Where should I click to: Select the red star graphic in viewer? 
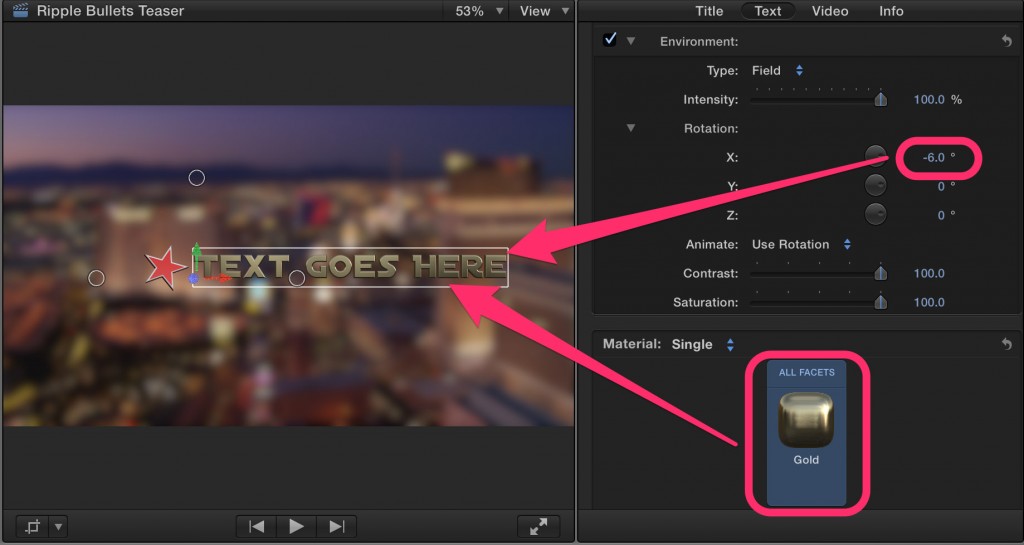pos(165,267)
